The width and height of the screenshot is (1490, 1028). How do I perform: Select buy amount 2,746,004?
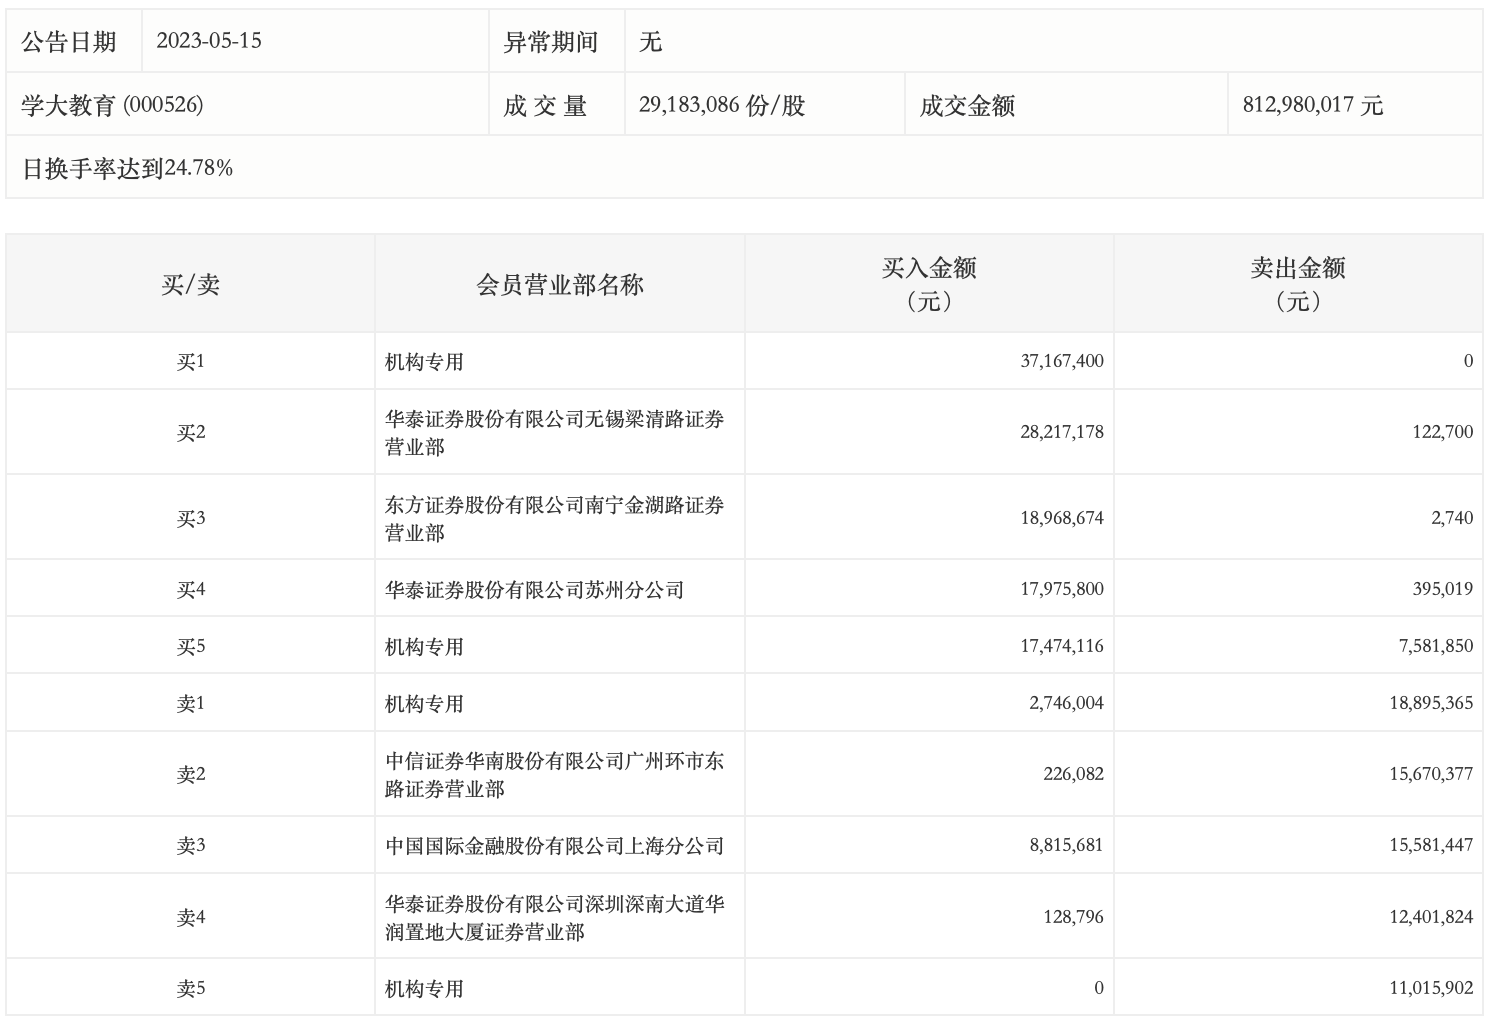point(1067,703)
